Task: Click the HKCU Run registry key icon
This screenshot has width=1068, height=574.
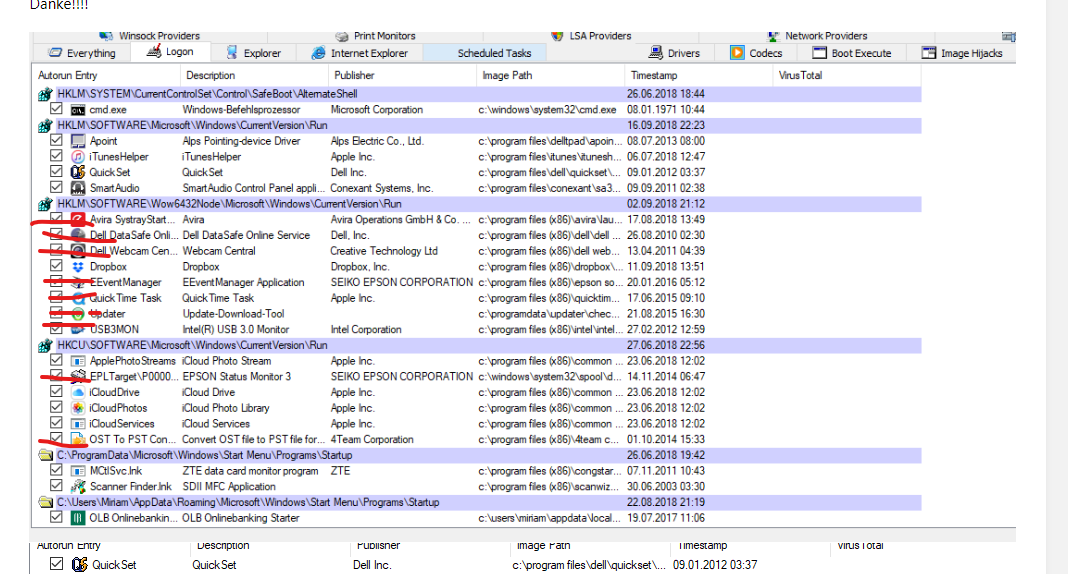Action: [45, 345]
